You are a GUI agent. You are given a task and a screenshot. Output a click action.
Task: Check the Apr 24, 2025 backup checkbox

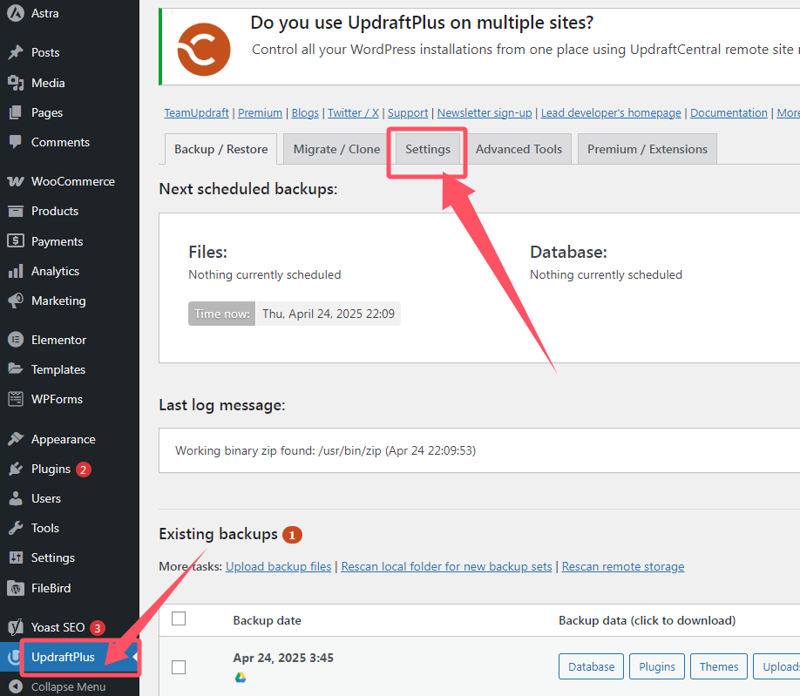[179, 667]
